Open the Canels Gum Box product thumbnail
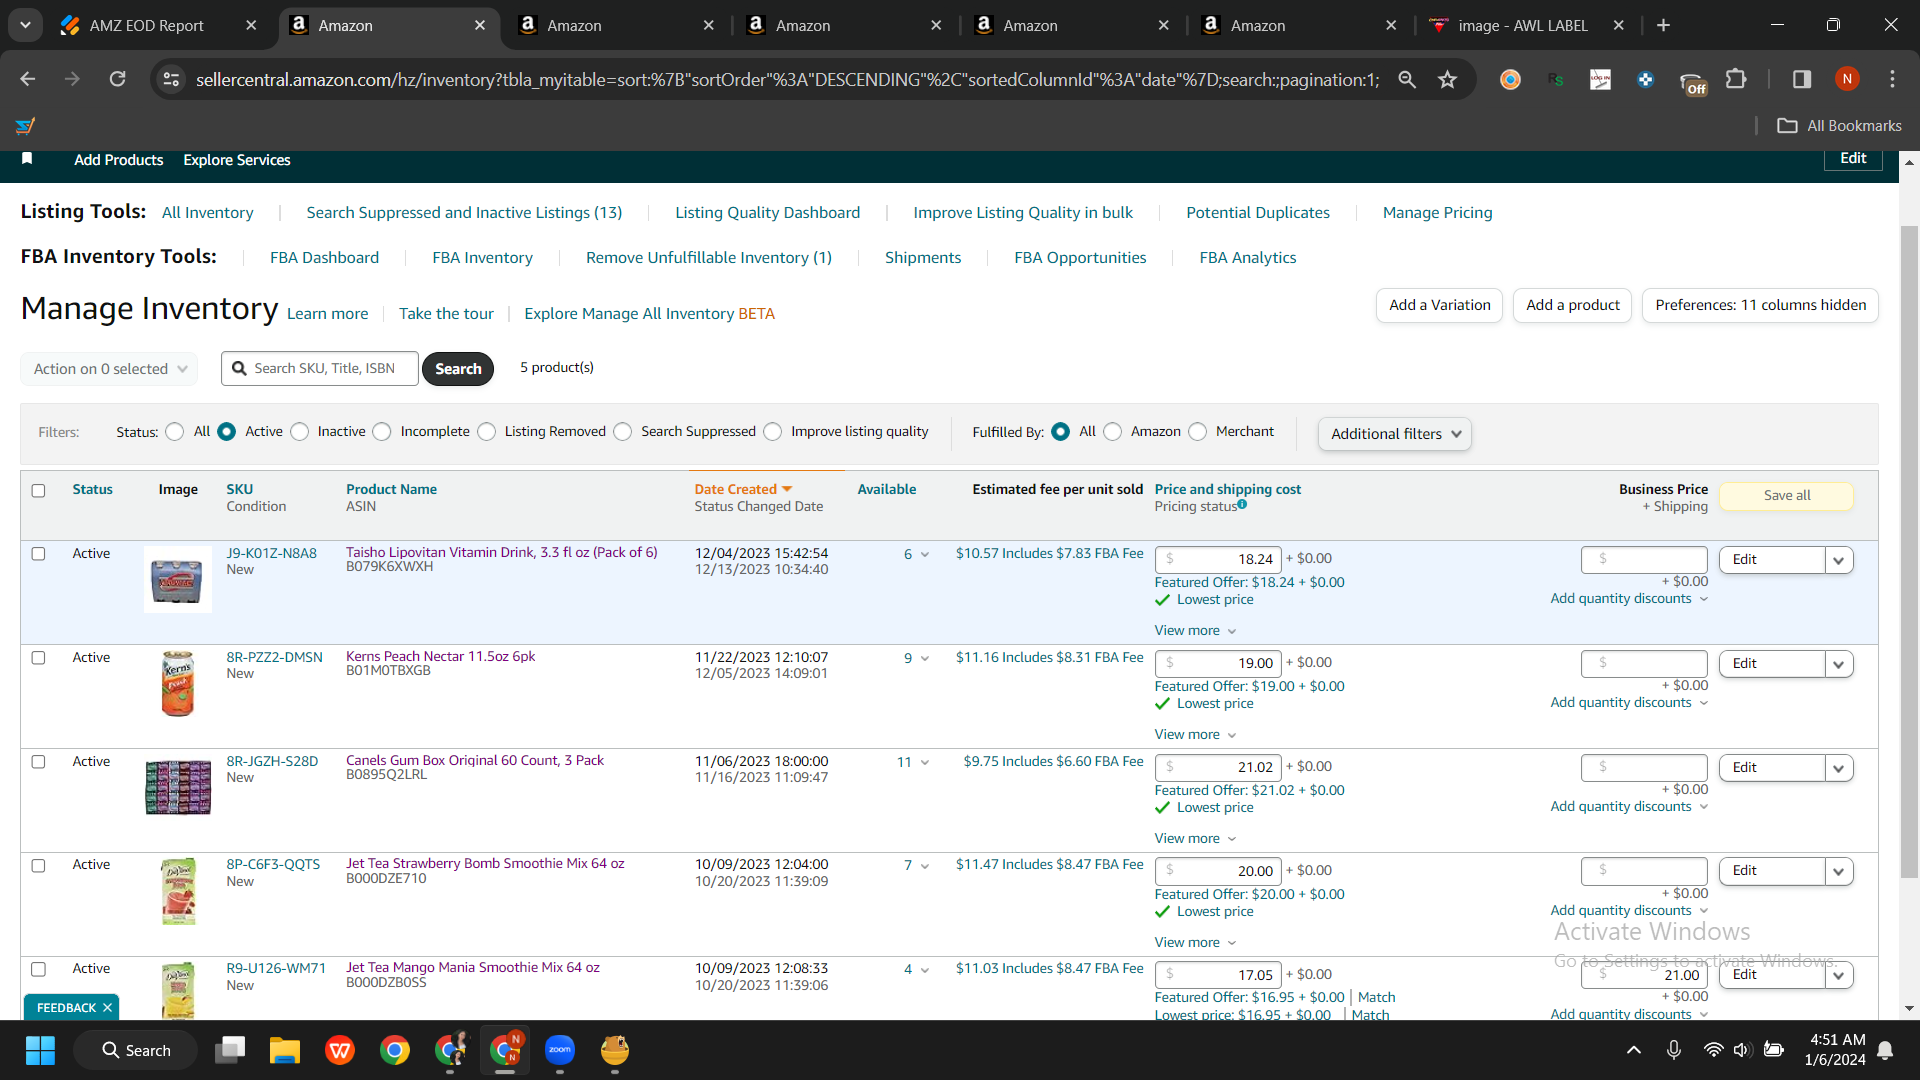1920x1080 pixels. coord(178,787)
